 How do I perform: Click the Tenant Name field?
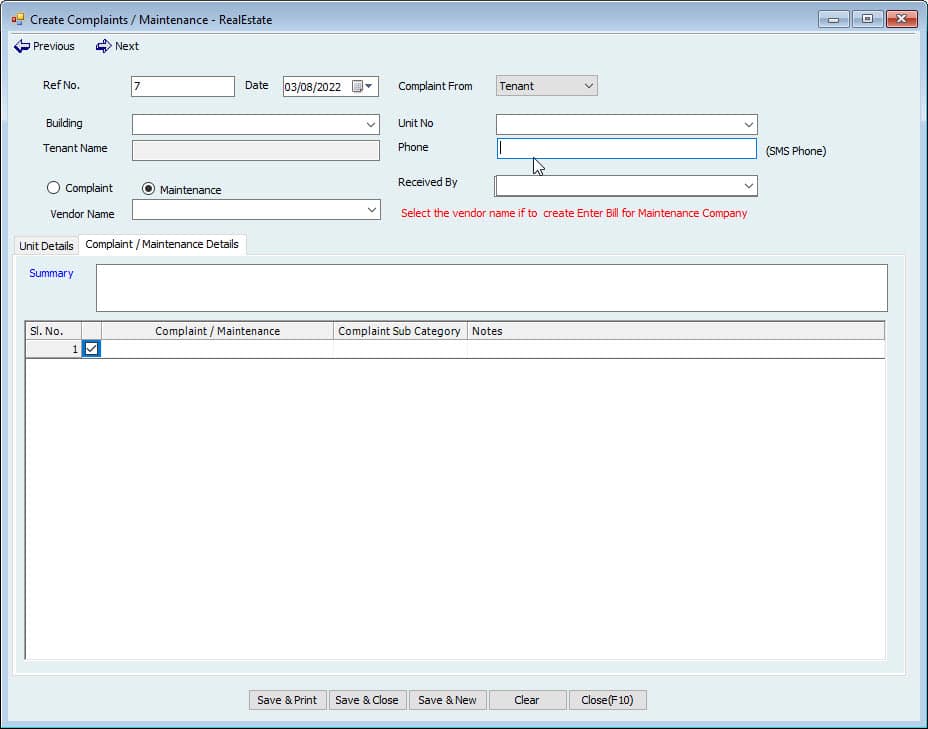tap(256, 150)
